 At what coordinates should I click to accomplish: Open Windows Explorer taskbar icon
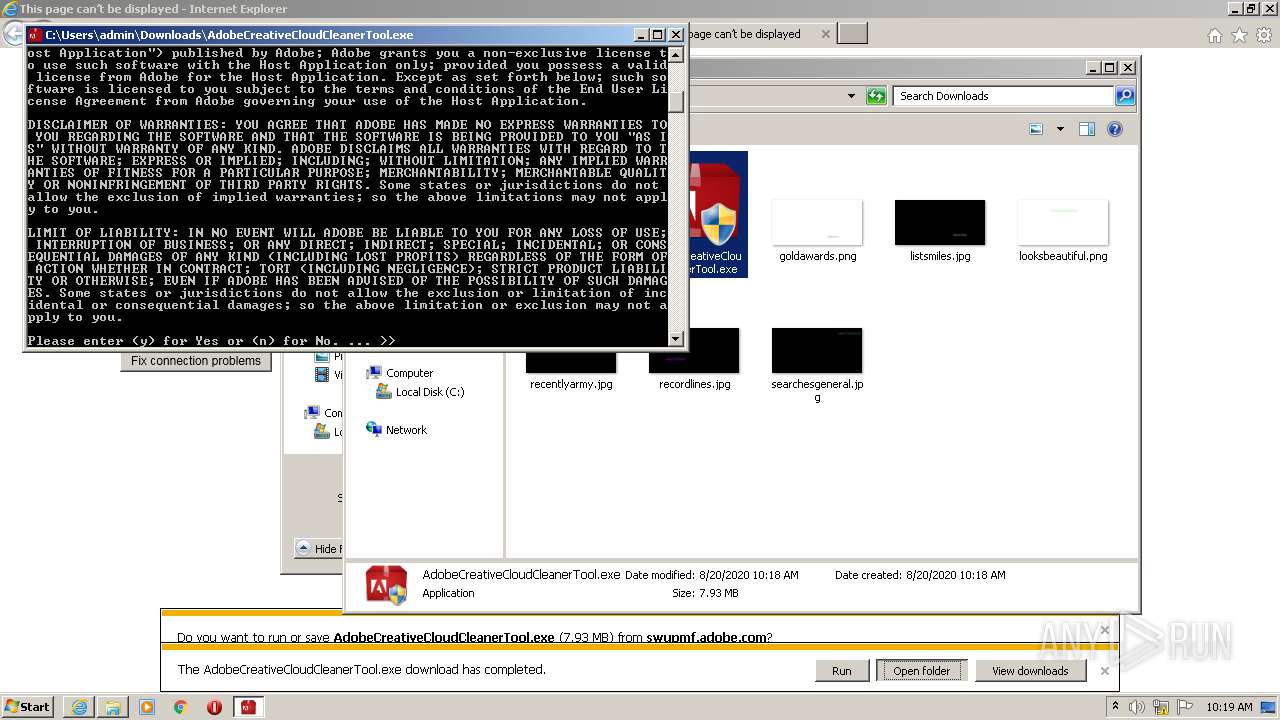click(x=113, y=707)
